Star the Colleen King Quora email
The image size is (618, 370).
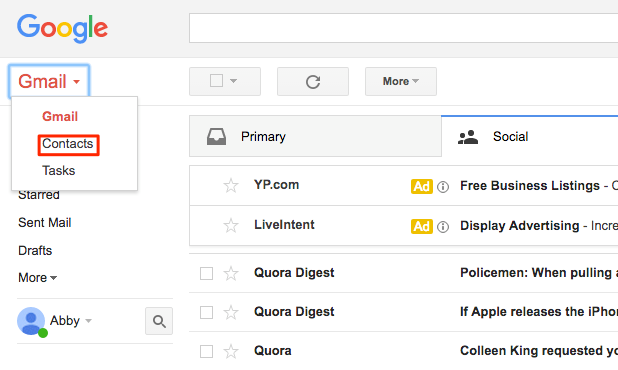pos(231,351)
